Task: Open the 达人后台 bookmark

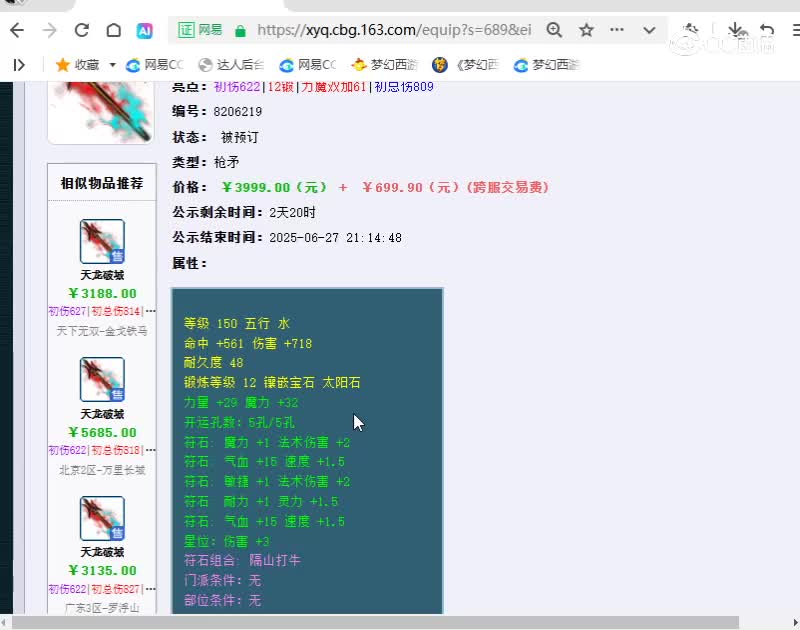Action: point(231,65)
